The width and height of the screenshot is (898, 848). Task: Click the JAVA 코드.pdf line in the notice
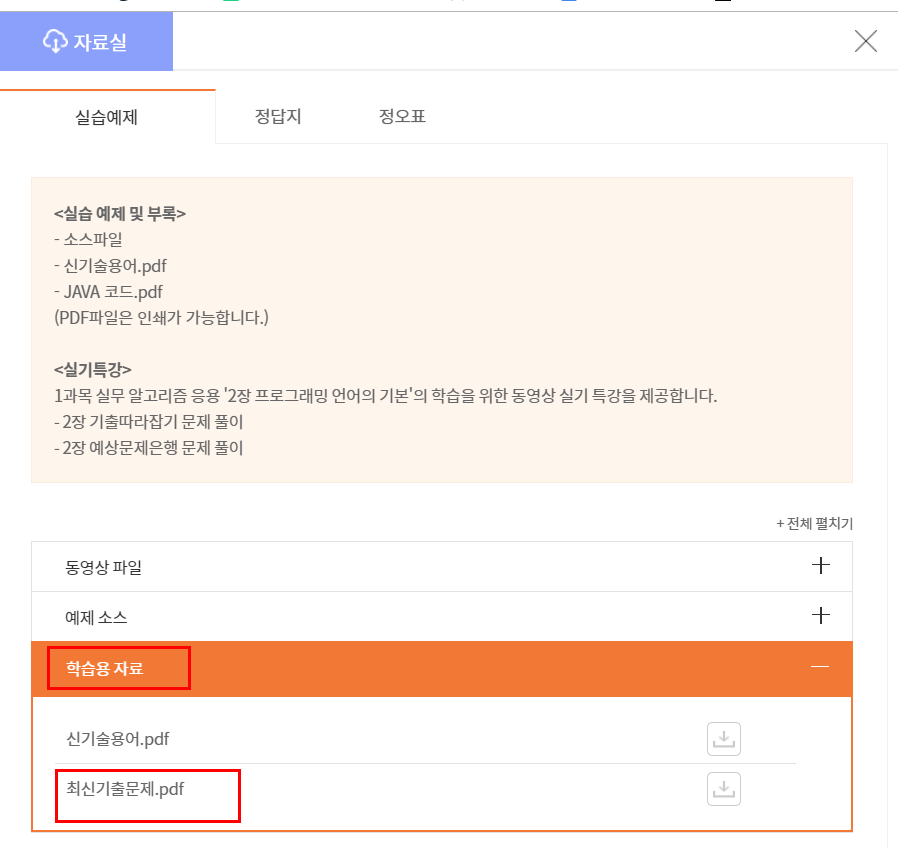point(108,292)
